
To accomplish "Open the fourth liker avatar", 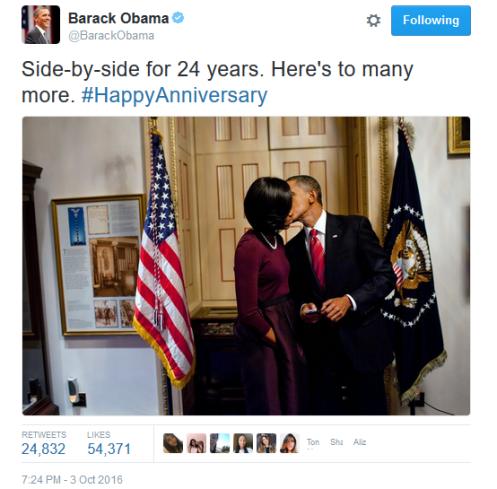I will click(243, 443).
